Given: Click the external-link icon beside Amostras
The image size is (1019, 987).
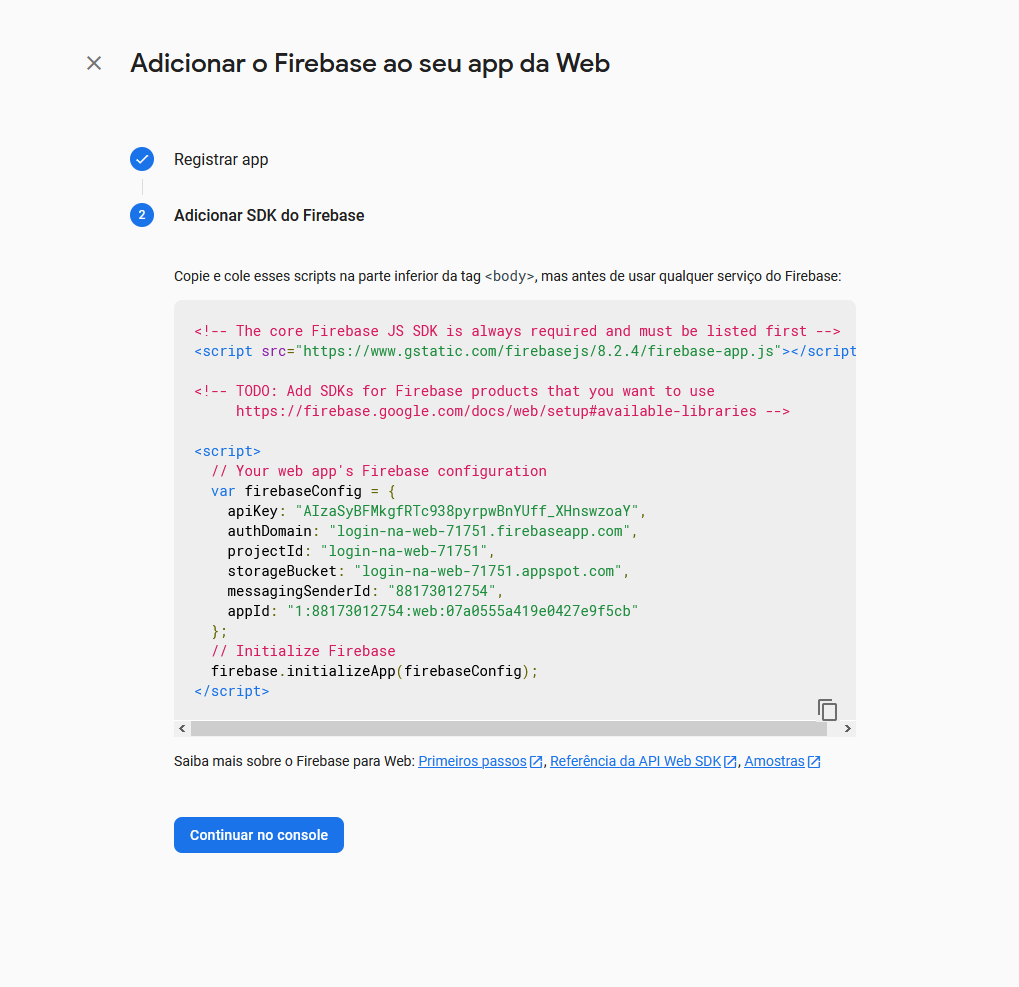Looking at the screenshot, I should point(814,762).
